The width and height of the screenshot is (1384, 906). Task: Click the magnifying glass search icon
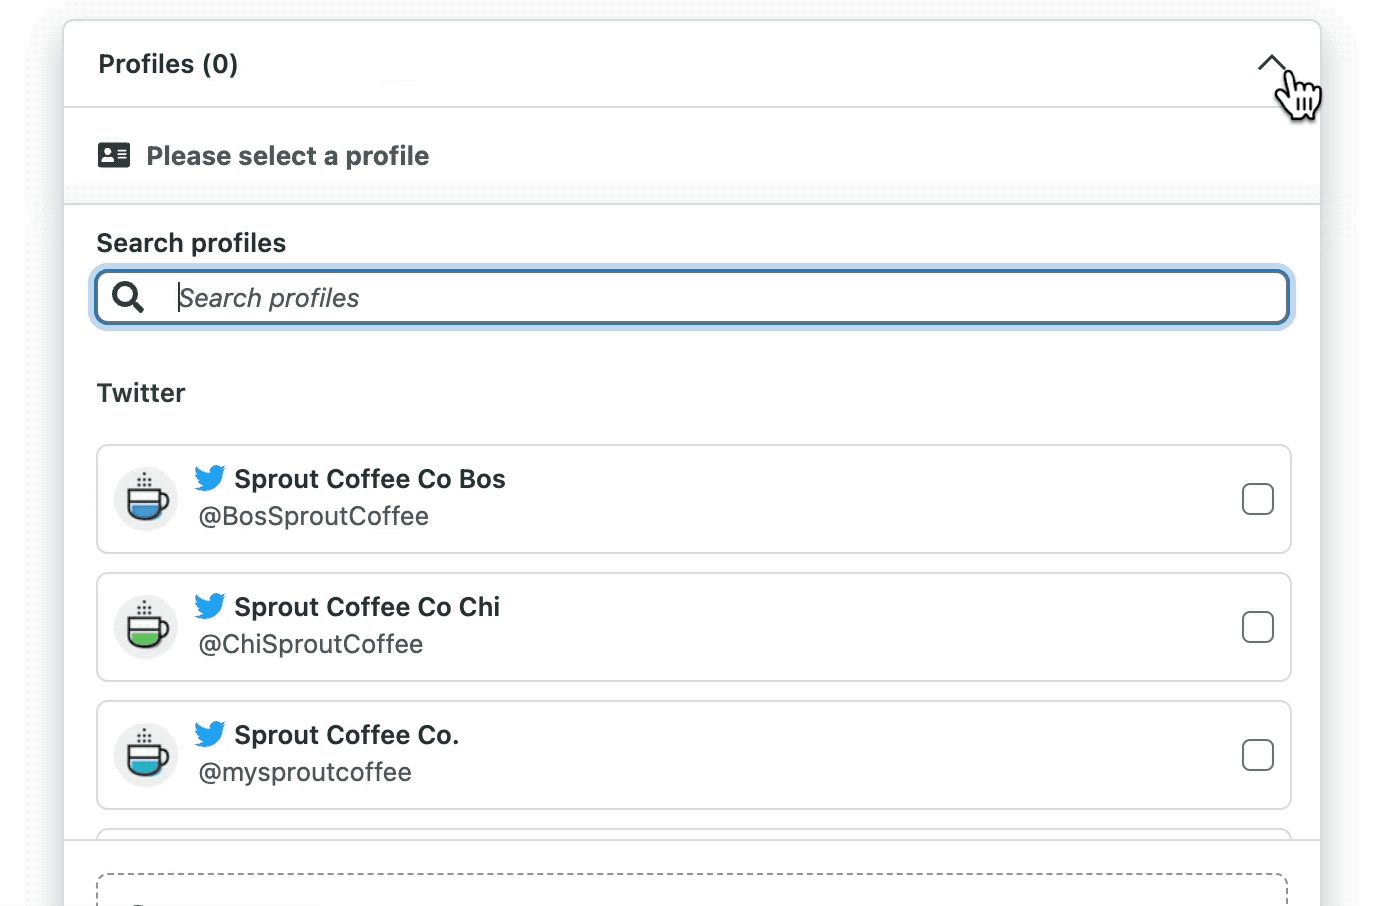[x=128, y=297]
